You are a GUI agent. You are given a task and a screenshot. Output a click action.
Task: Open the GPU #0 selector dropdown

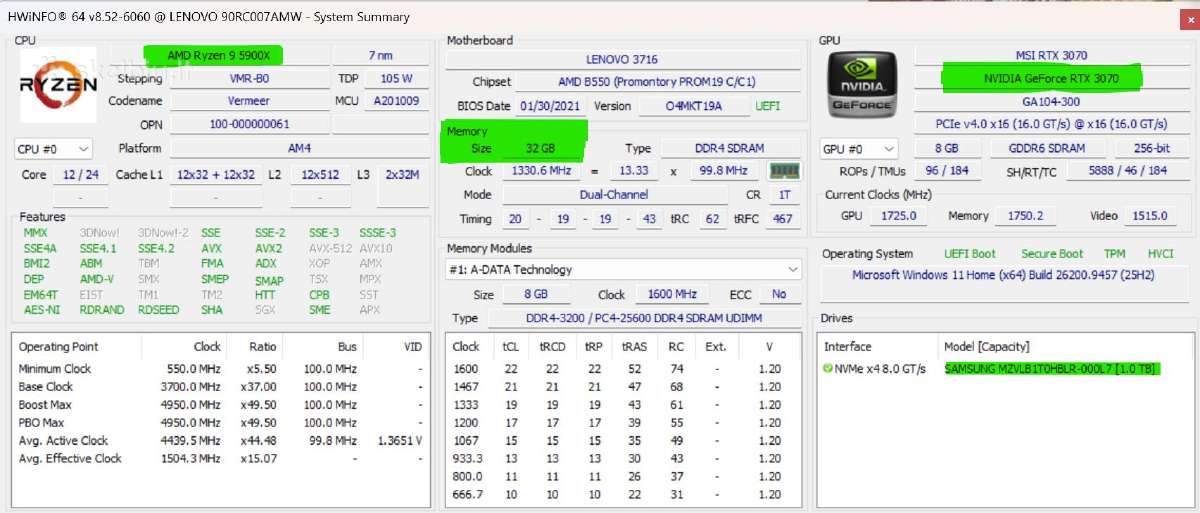click(x=858, y=149)
